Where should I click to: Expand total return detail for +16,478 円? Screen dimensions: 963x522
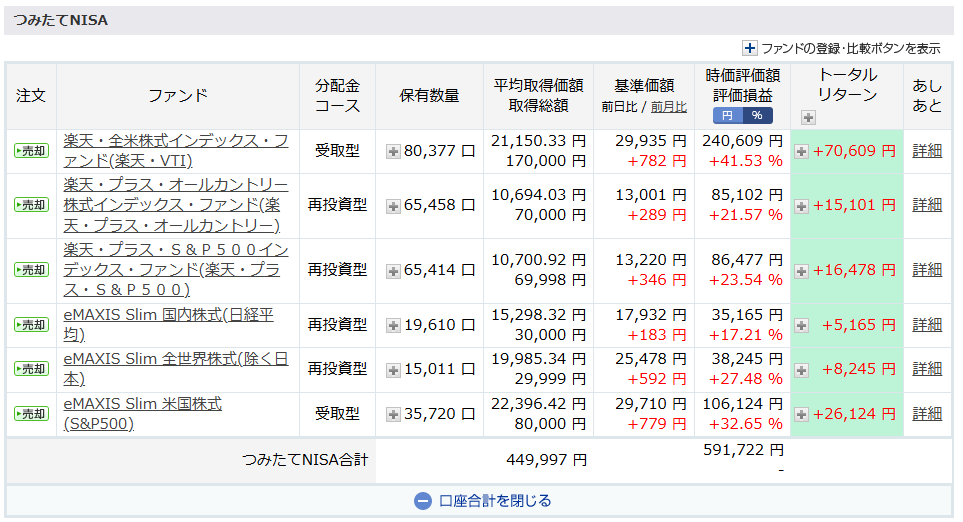coord(801,271)
